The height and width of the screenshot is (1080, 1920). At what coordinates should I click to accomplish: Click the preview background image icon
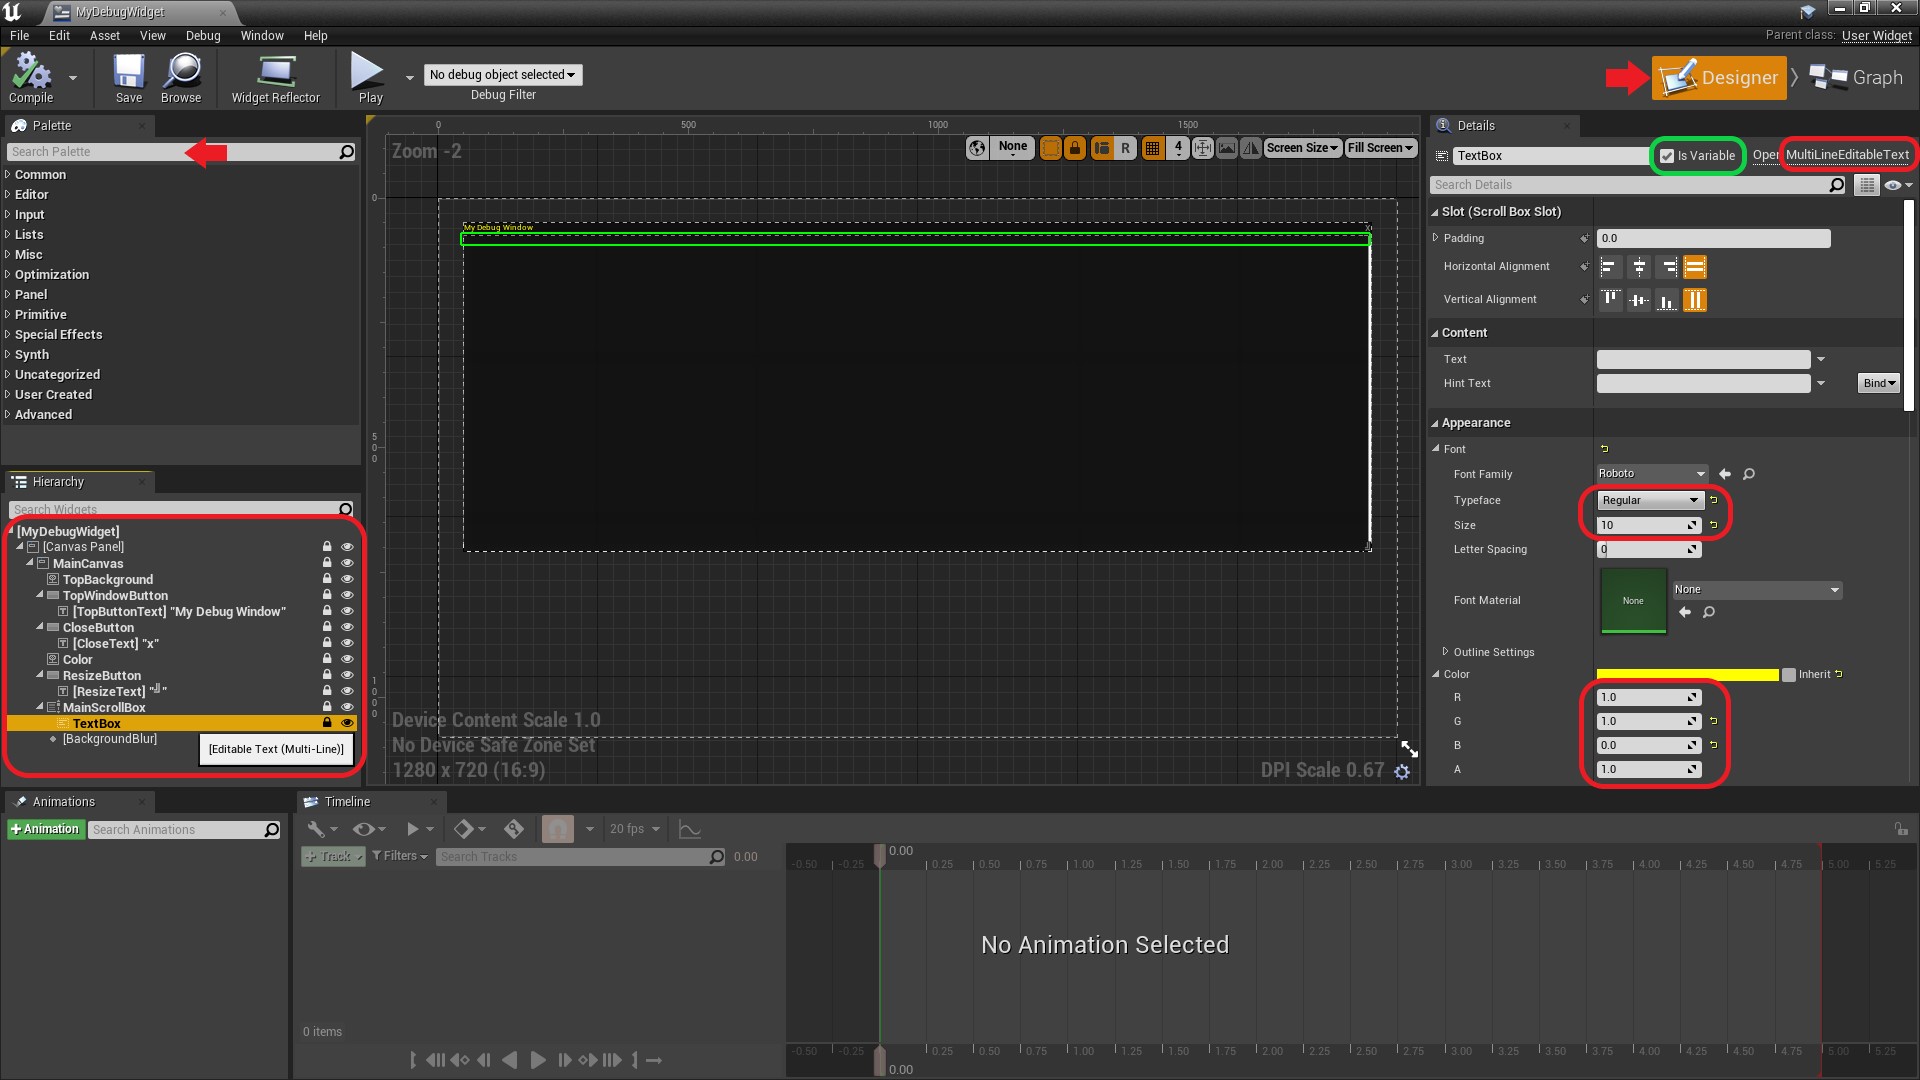(x=1227, y=148)
